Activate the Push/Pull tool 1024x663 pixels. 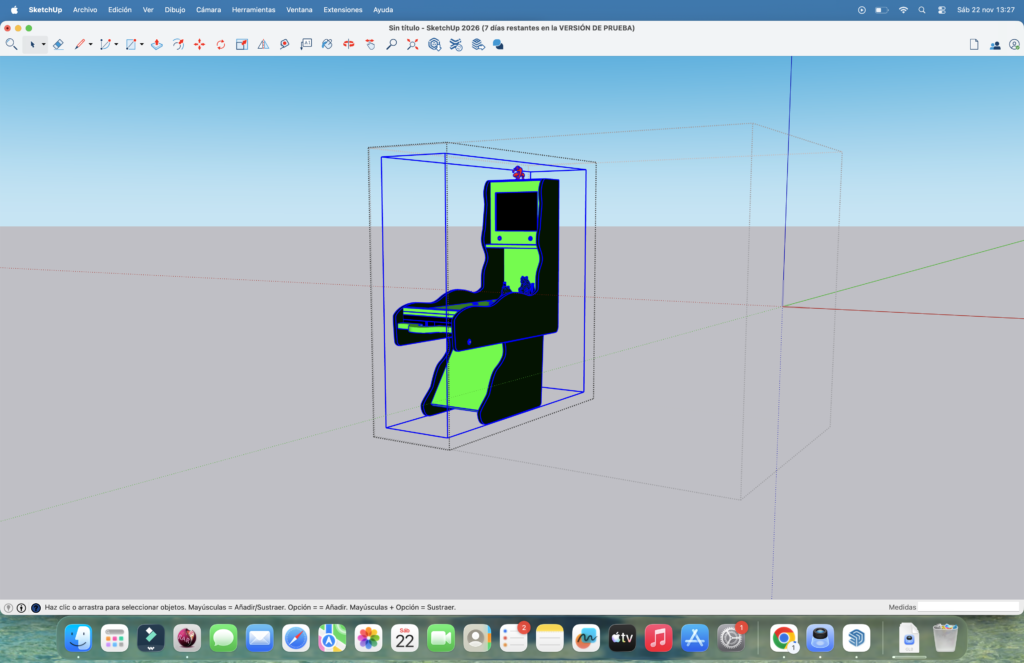[157, 44]
